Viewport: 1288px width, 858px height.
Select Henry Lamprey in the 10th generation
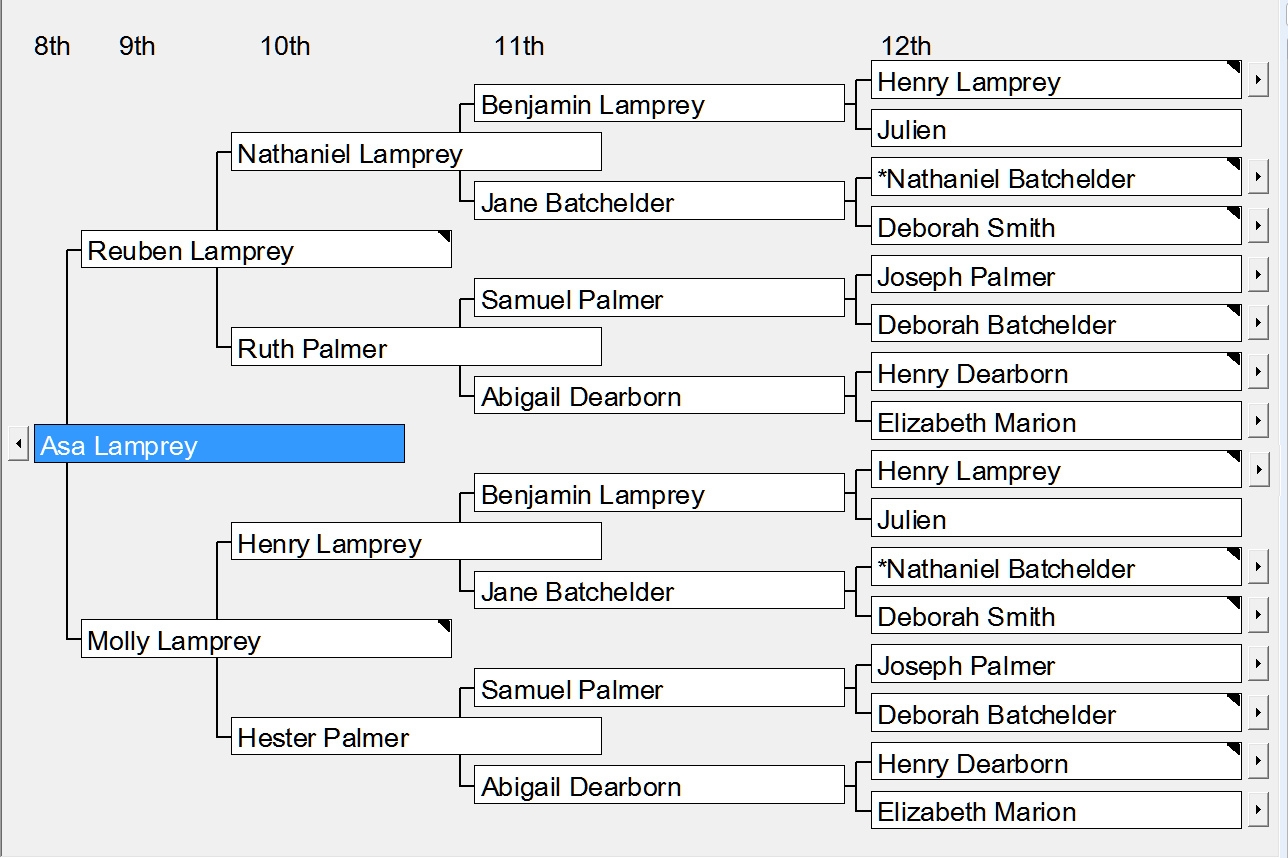415,543
